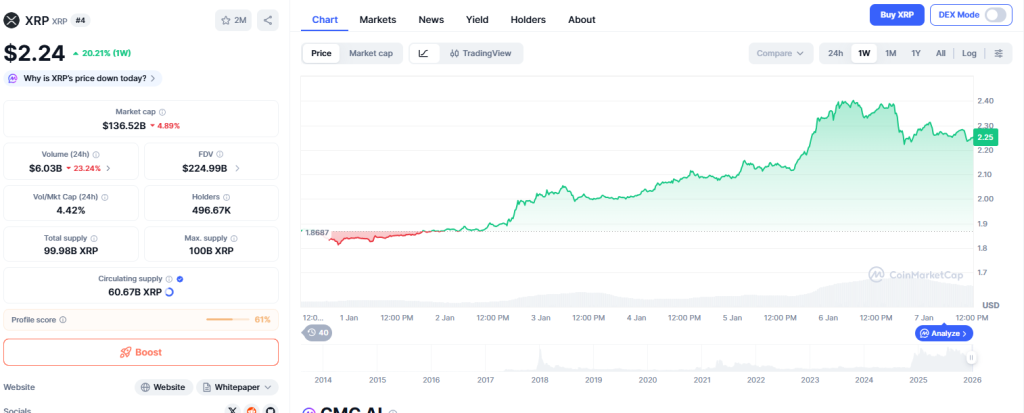Click the Holders info icon

(x=226, y=197)
